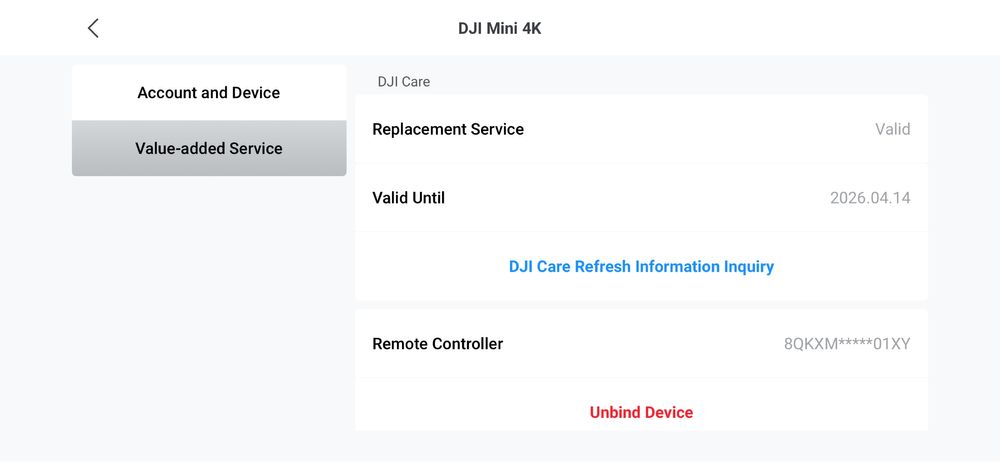Click the 2026.04.14 expiry date value
The image size is (1000, 462).
pyautogui.click(x=870, y=198)
